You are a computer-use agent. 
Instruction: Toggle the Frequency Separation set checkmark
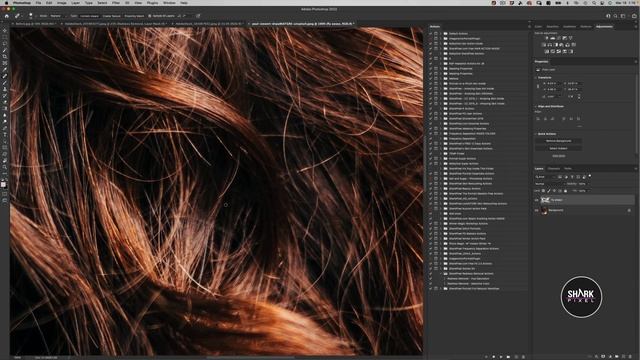coord(431,138)
